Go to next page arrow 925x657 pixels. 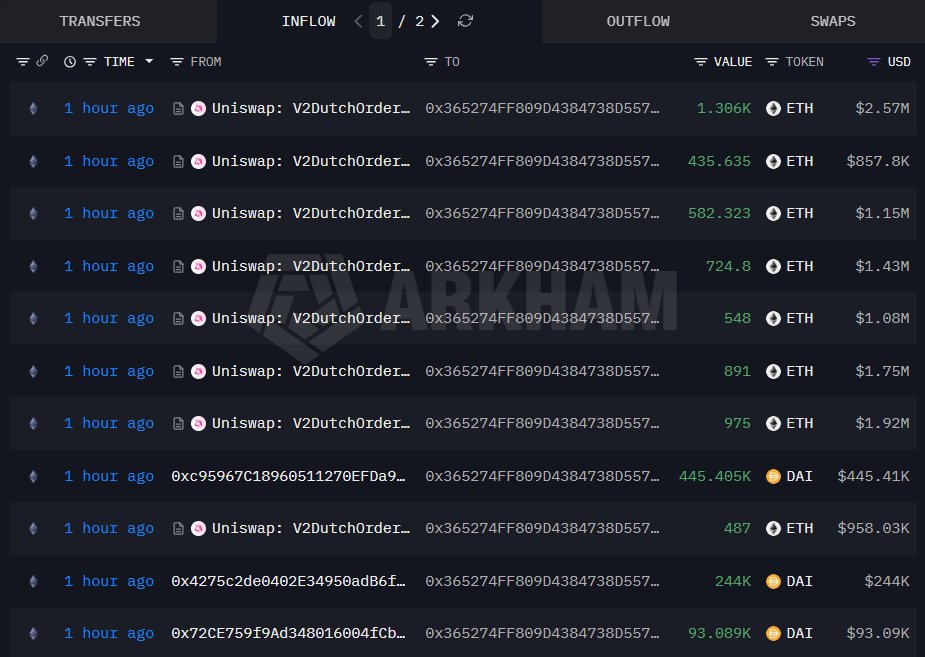[x=435, y=21]
